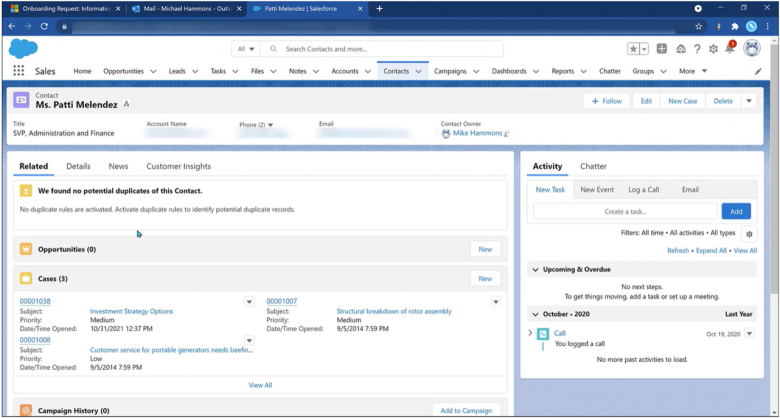Click the Call activity phone icon
Image resolution: width=780 pixels, height=418 pixels.
pos(543,333)
